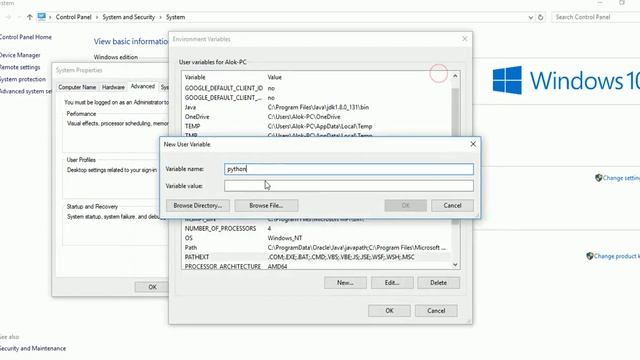
Task: Open System protection link
Action: coord(22,80)
